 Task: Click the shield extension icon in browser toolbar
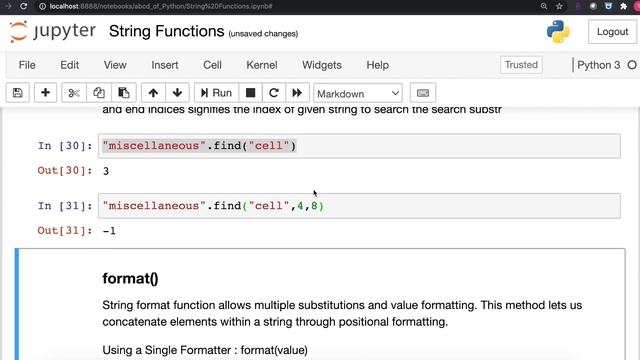(608, 6)
